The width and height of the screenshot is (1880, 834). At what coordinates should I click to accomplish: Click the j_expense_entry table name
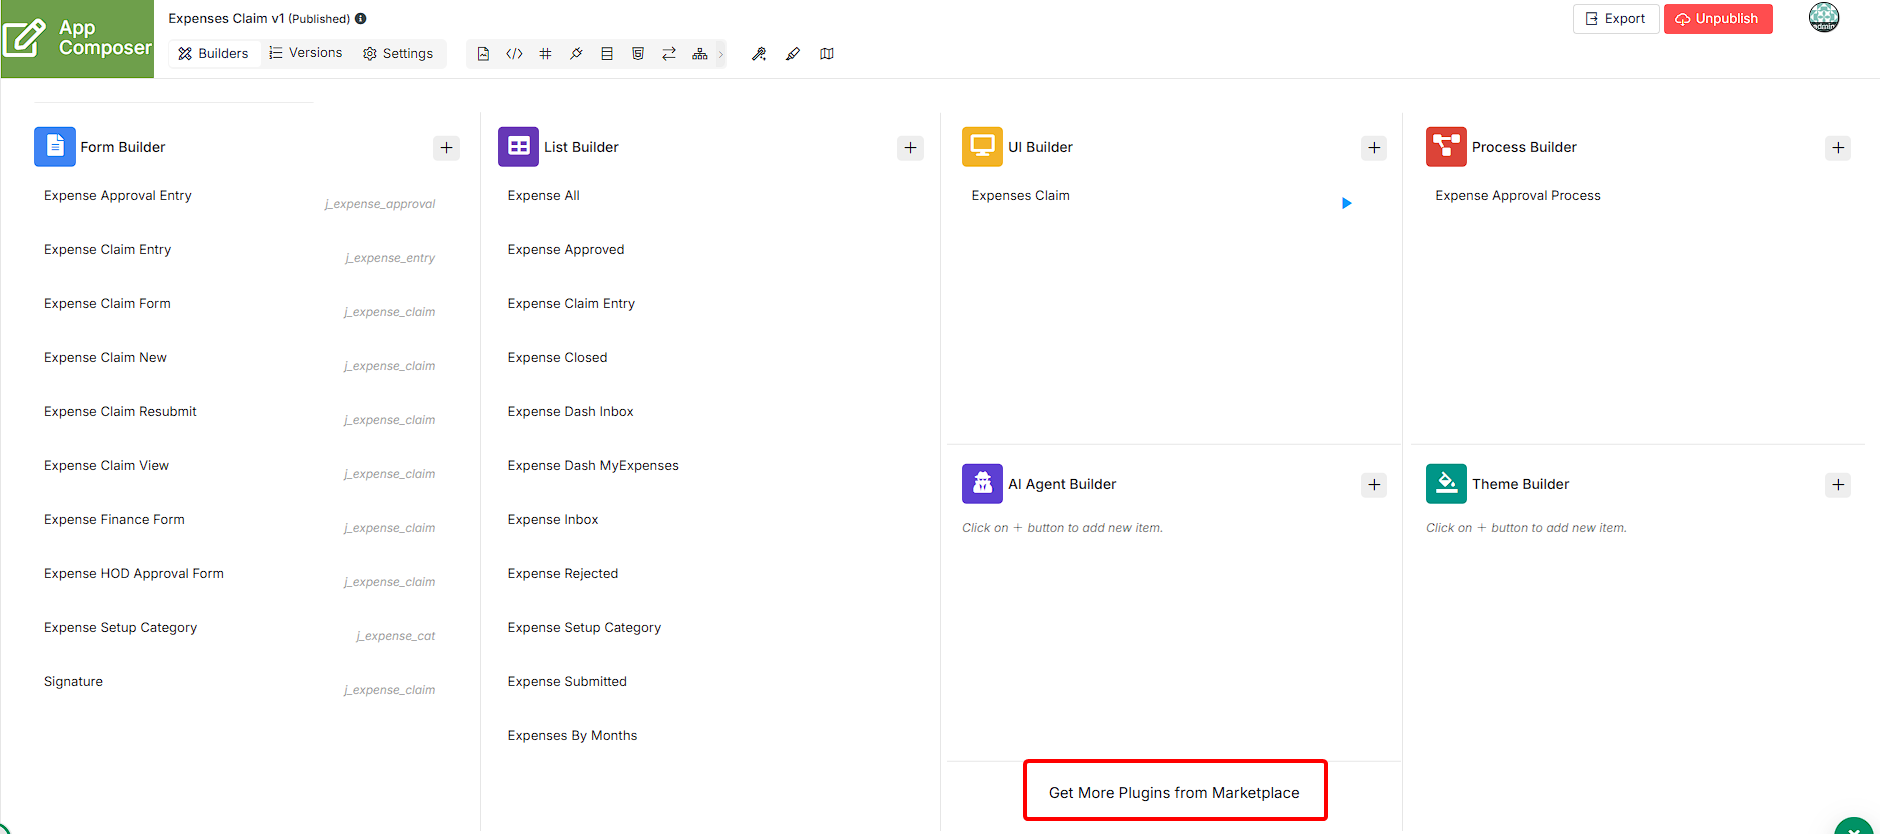pos(390,258)
